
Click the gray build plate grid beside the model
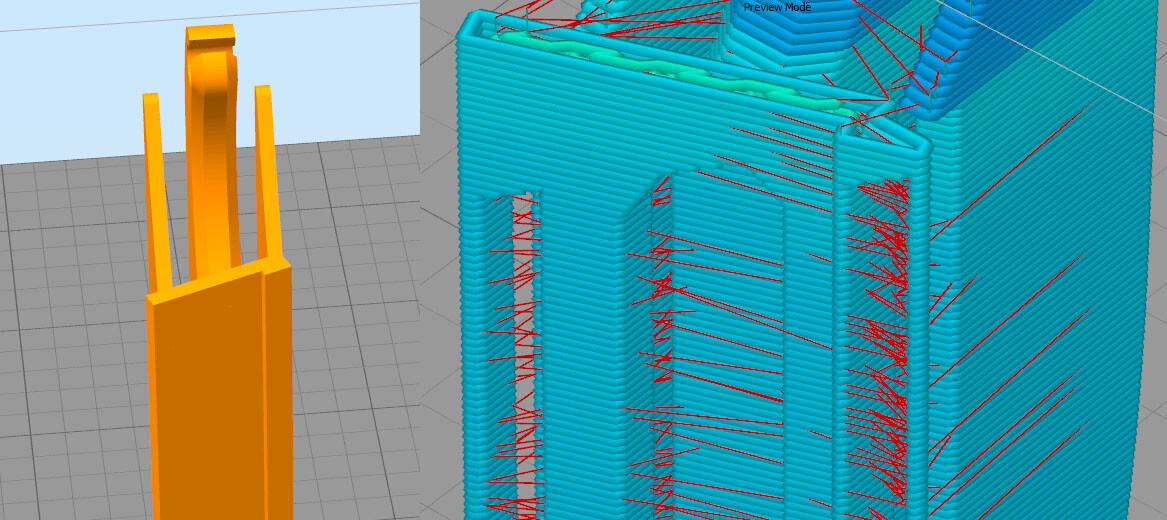[x=74, y=335]
